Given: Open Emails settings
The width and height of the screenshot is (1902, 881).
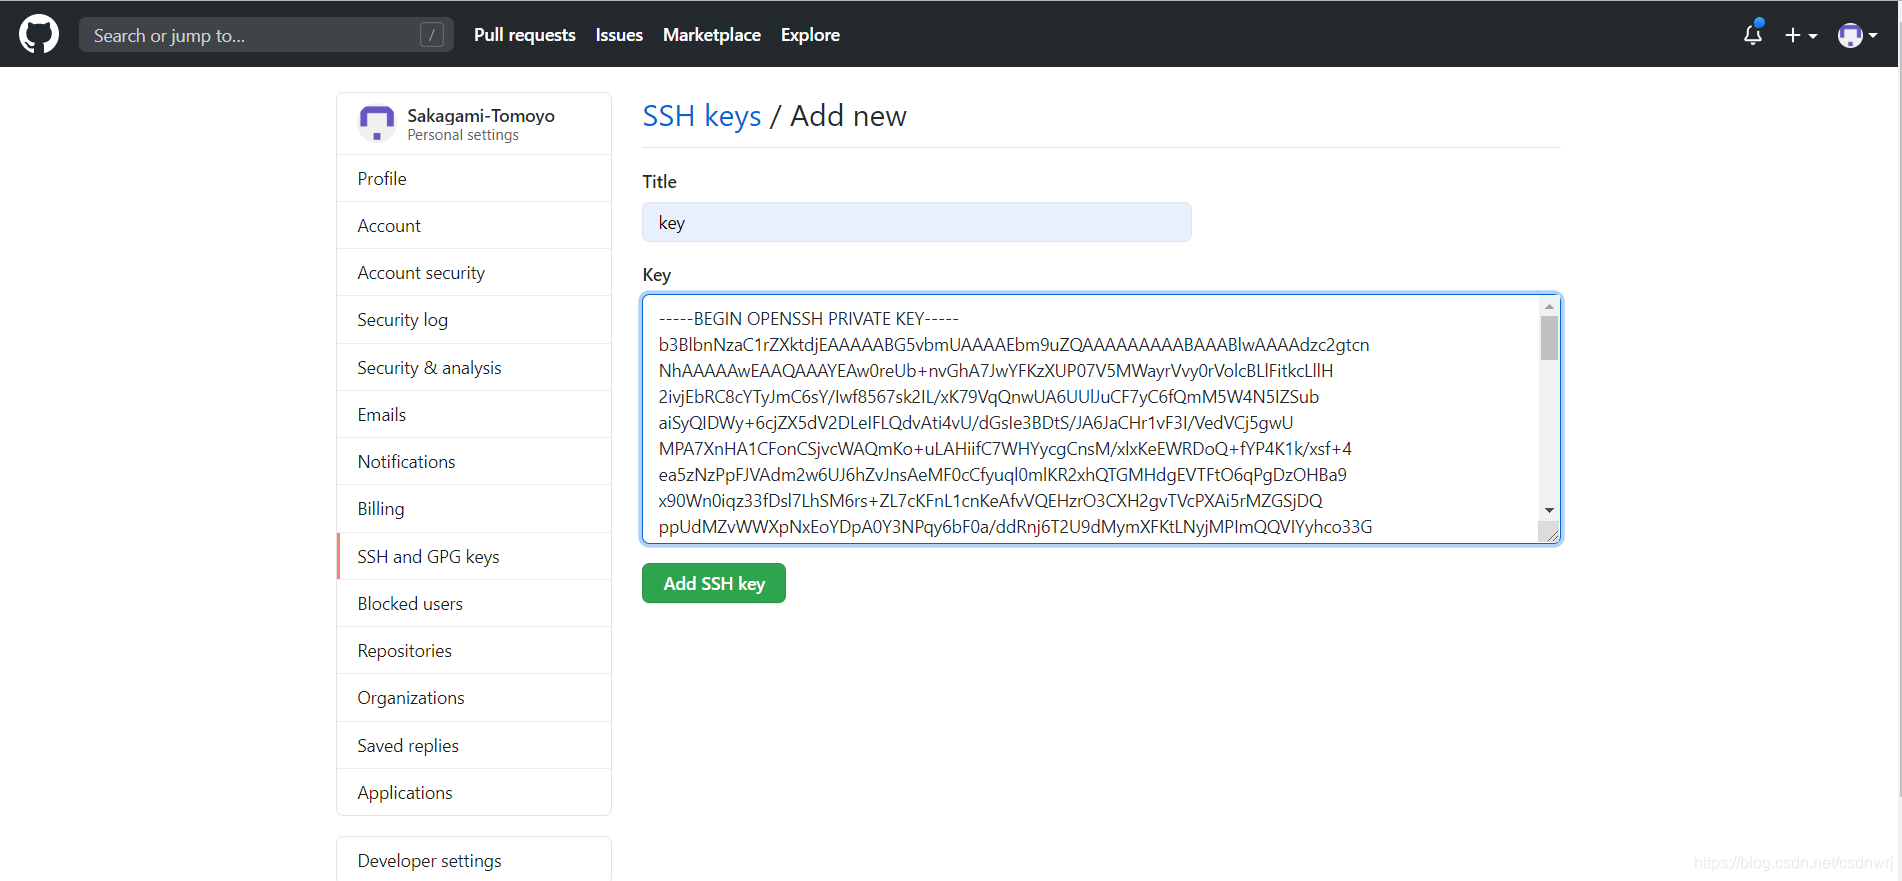Looking at the screenshot, I should pos(474,415).
